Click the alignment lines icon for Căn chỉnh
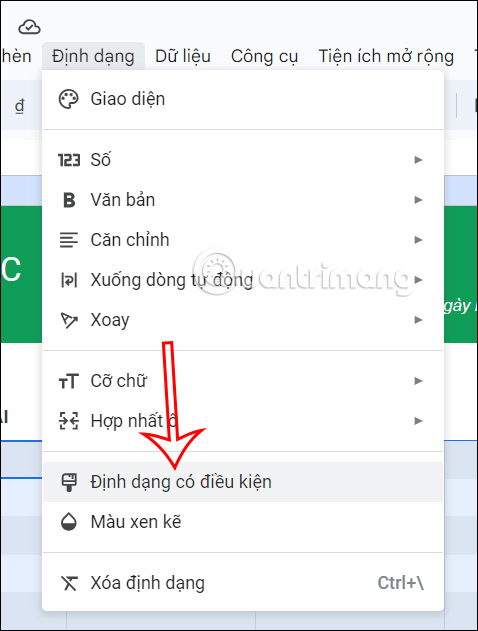 click(x=69, y=240)
